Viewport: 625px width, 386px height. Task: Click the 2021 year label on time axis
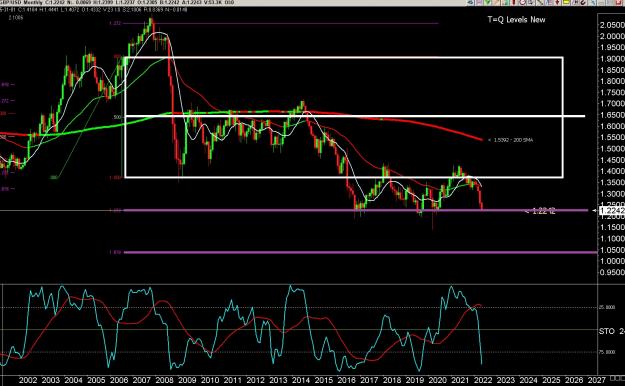pyautogui.click(x=460, y=380)
